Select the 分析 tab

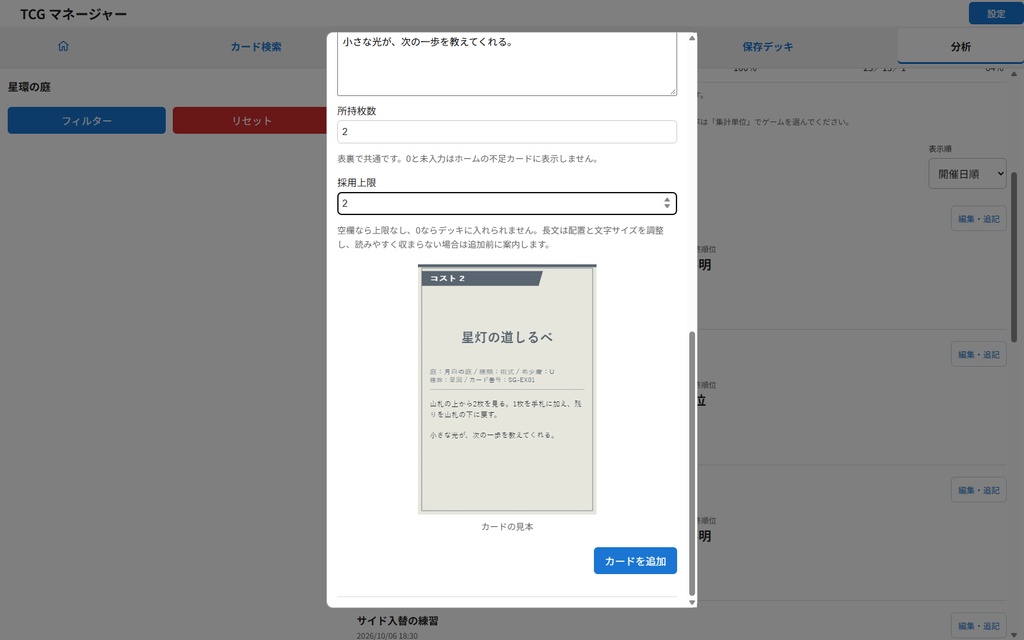click(960, 47)
